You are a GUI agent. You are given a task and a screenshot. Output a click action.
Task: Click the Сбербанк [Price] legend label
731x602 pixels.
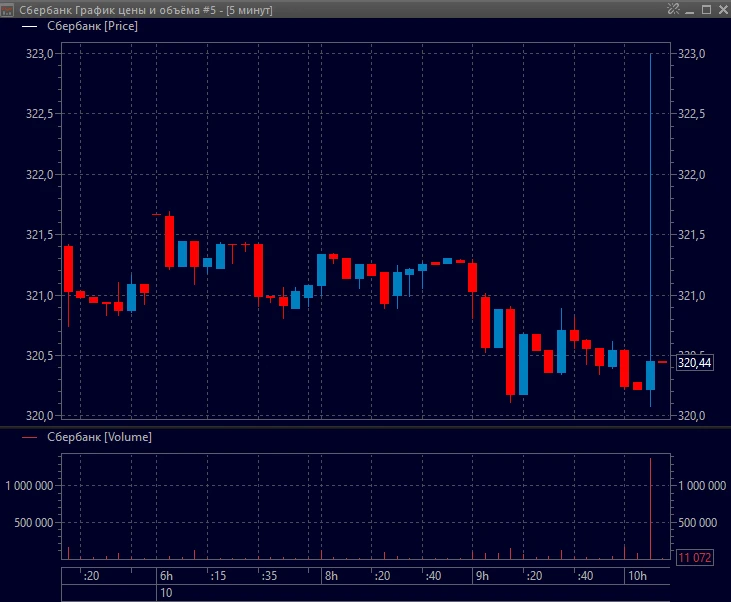coord(92,26)
